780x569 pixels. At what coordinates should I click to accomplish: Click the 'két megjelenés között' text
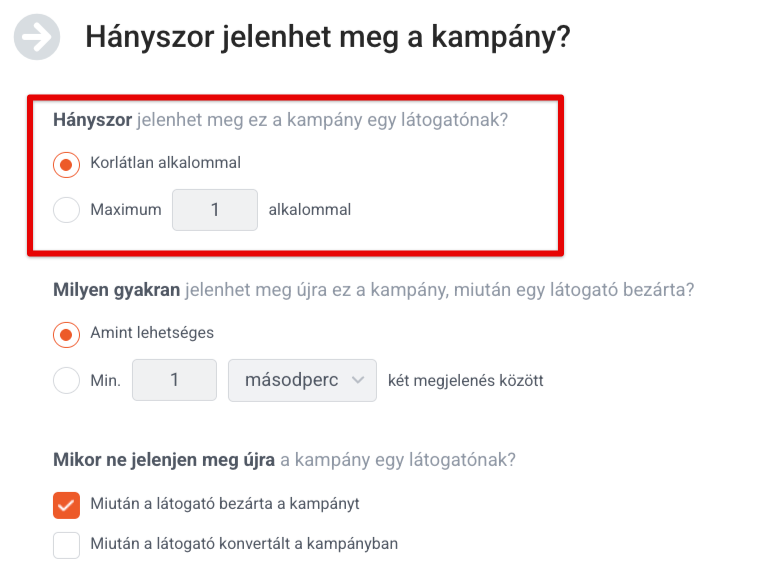tap(466, 380)
